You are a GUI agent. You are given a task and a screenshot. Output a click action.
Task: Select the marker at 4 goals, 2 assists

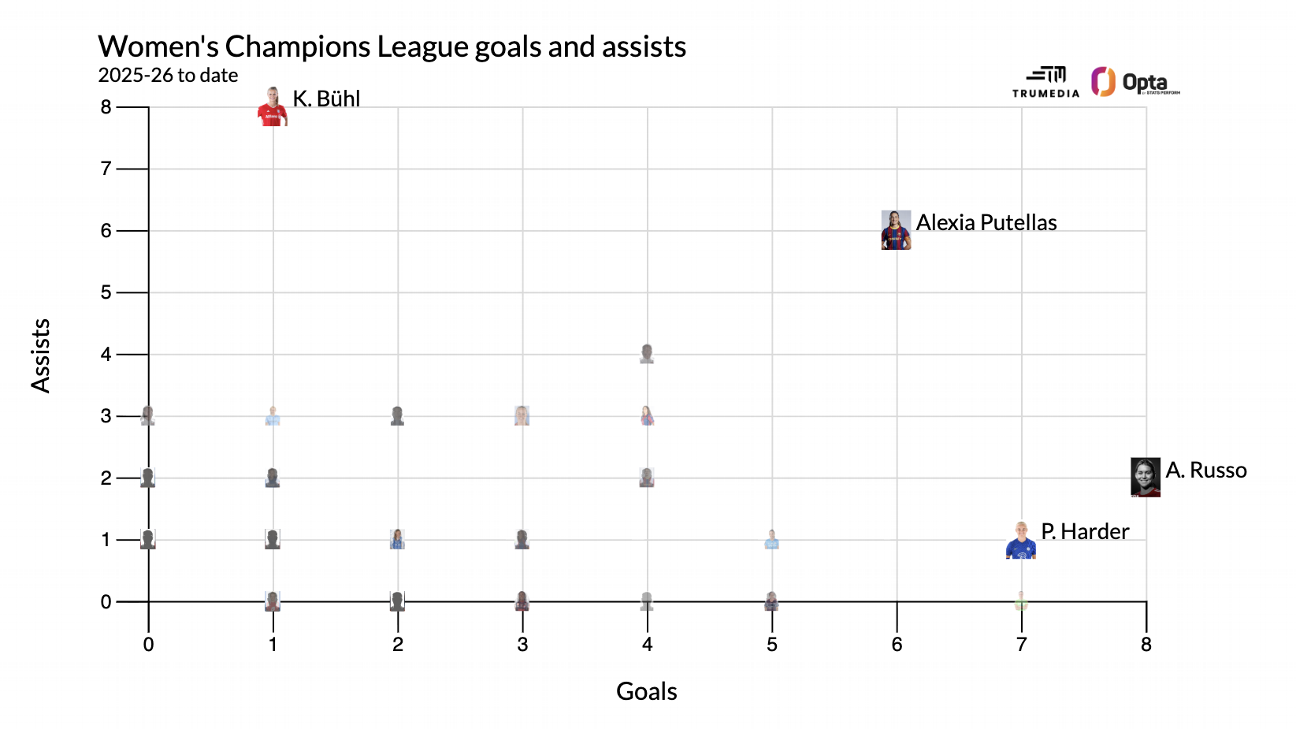click(x=647, y=477)
